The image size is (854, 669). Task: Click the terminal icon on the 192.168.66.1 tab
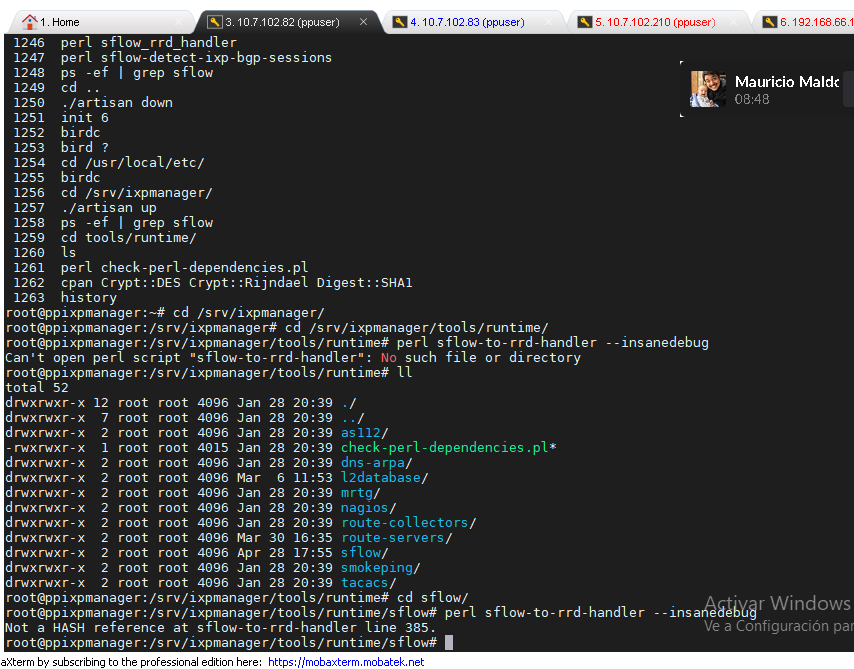[769, 22]
